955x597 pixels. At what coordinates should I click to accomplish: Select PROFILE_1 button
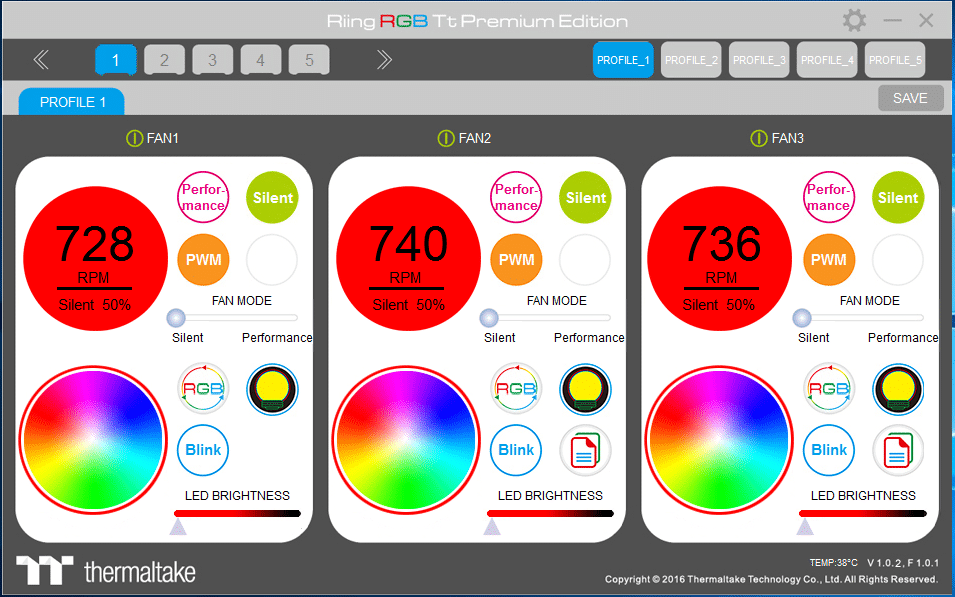coord(623,60)
